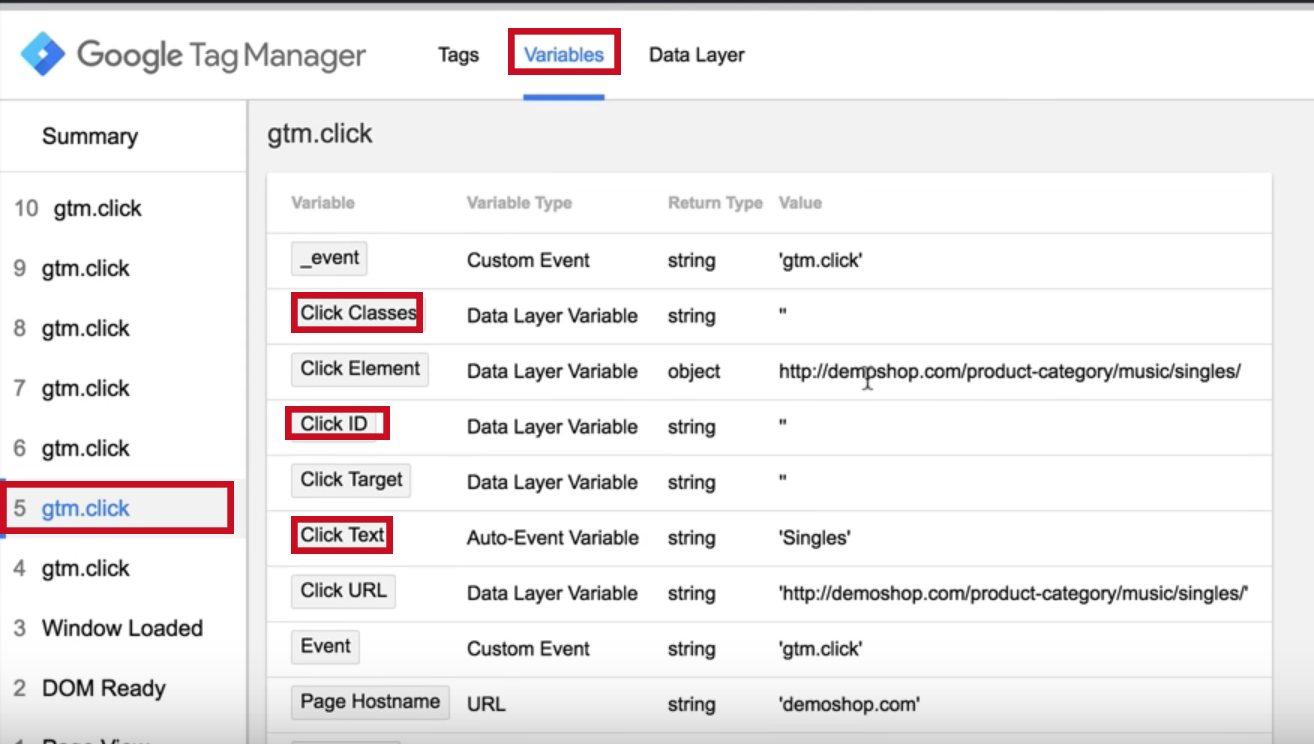Viewport: 1314px width, 744px height.
Task: Click the Click Element variable button
Action: pyautogui.click(x=359, y=369)
